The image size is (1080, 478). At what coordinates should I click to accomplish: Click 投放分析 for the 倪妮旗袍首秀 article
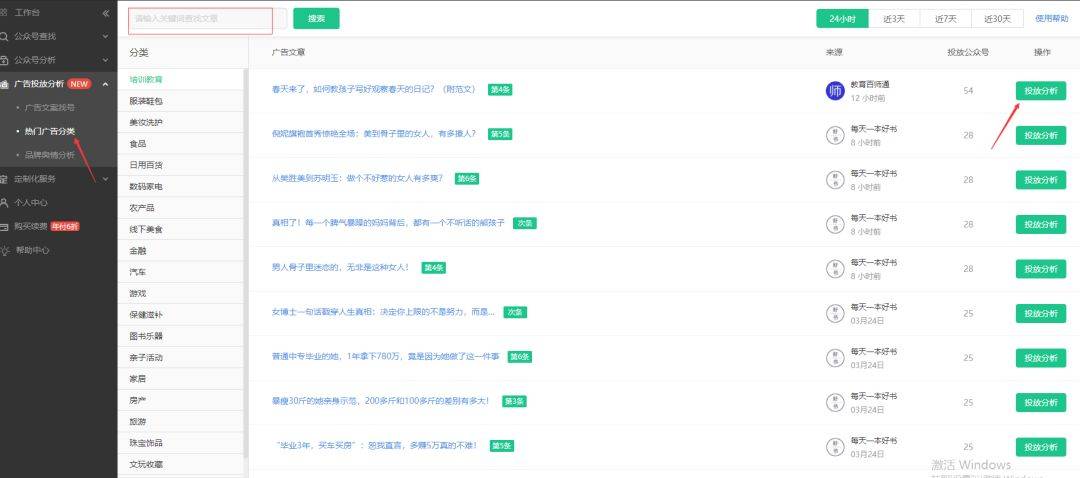pos(1041,136)
